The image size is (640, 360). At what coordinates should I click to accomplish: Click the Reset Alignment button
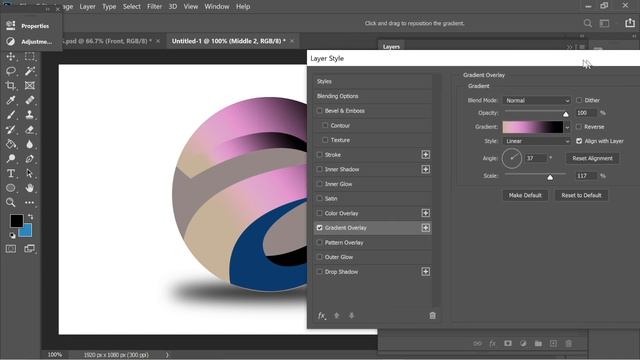point(592,158)
